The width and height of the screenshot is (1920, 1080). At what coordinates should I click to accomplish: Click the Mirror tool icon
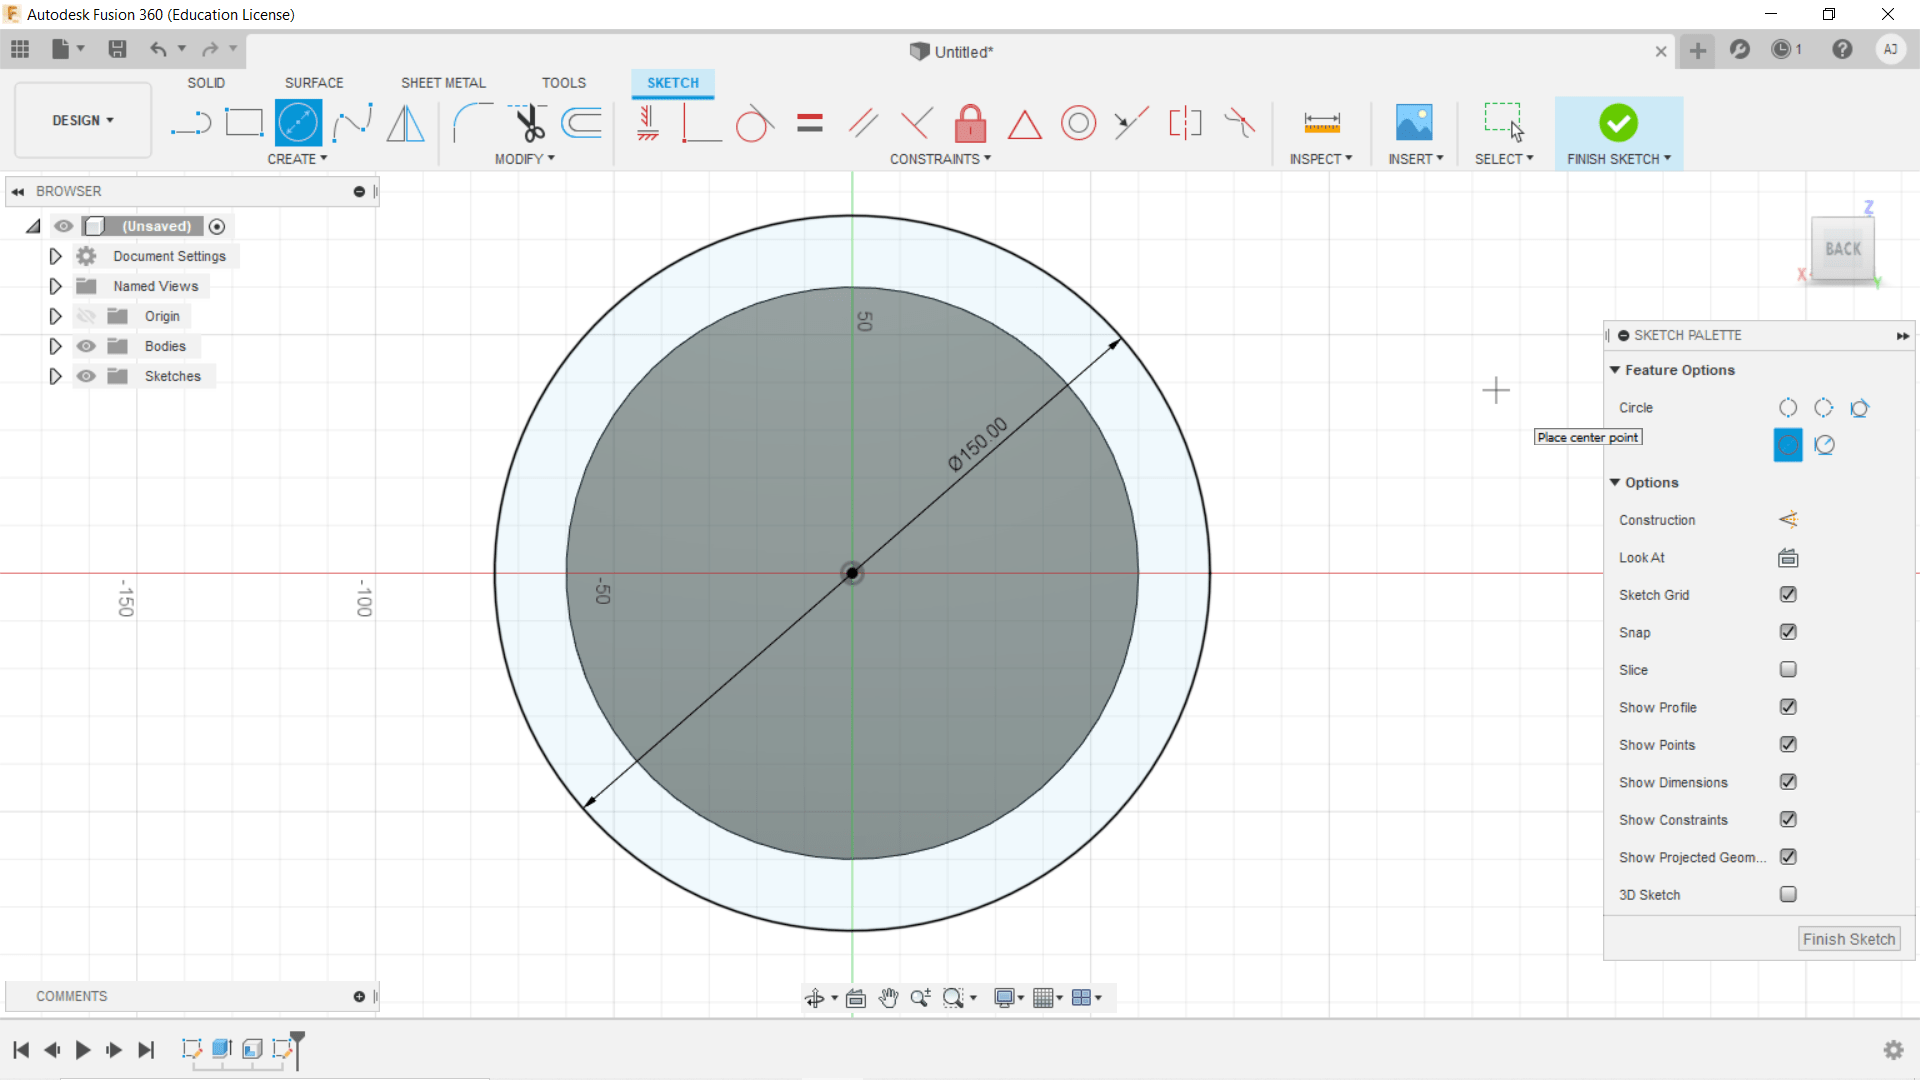pyautogui.click(x=405, y=123)
